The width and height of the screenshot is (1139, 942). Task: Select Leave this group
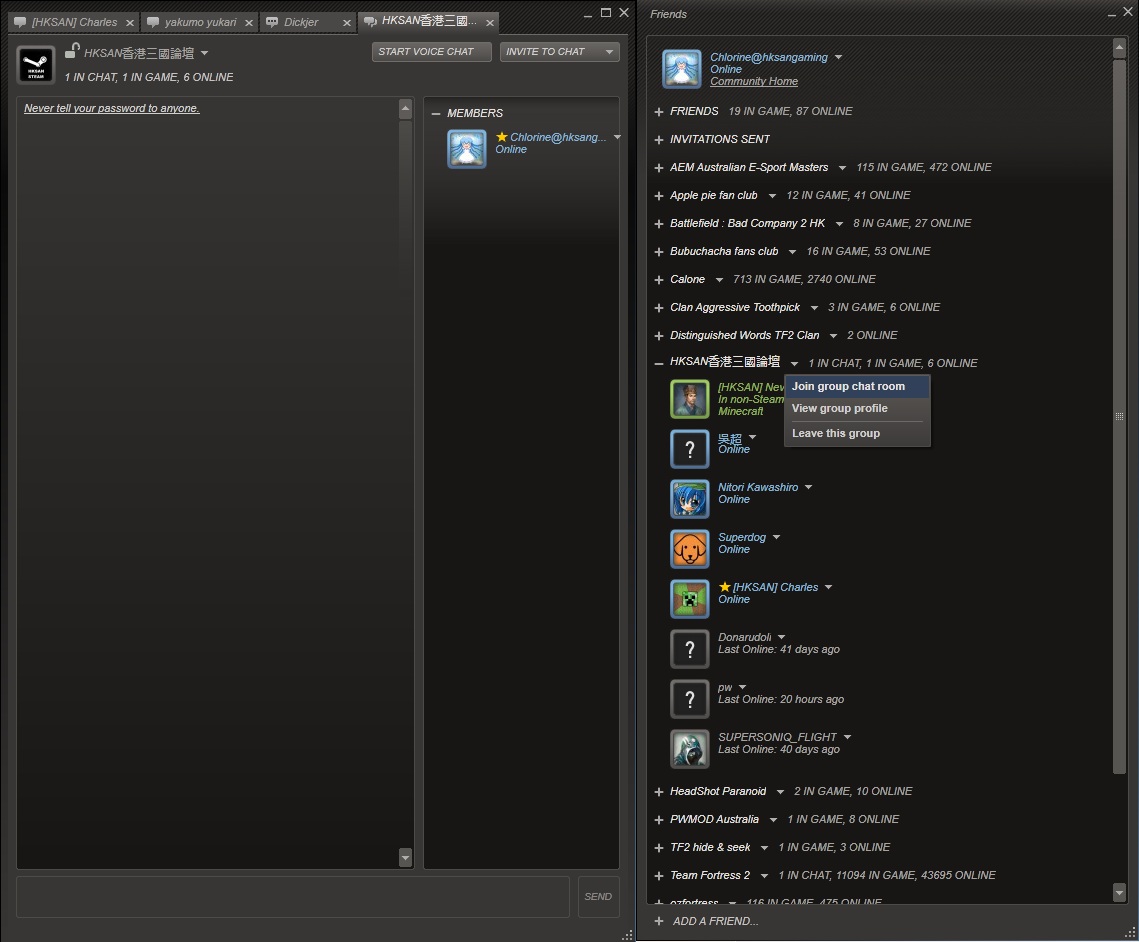857,433
